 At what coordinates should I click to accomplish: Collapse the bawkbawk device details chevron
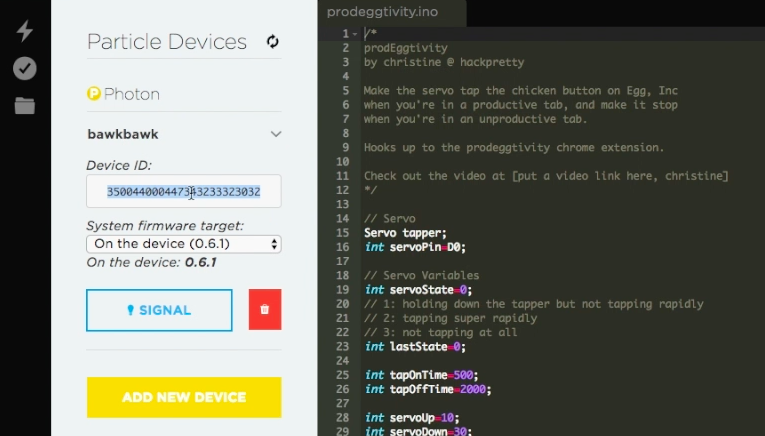[x=276, y=134]
